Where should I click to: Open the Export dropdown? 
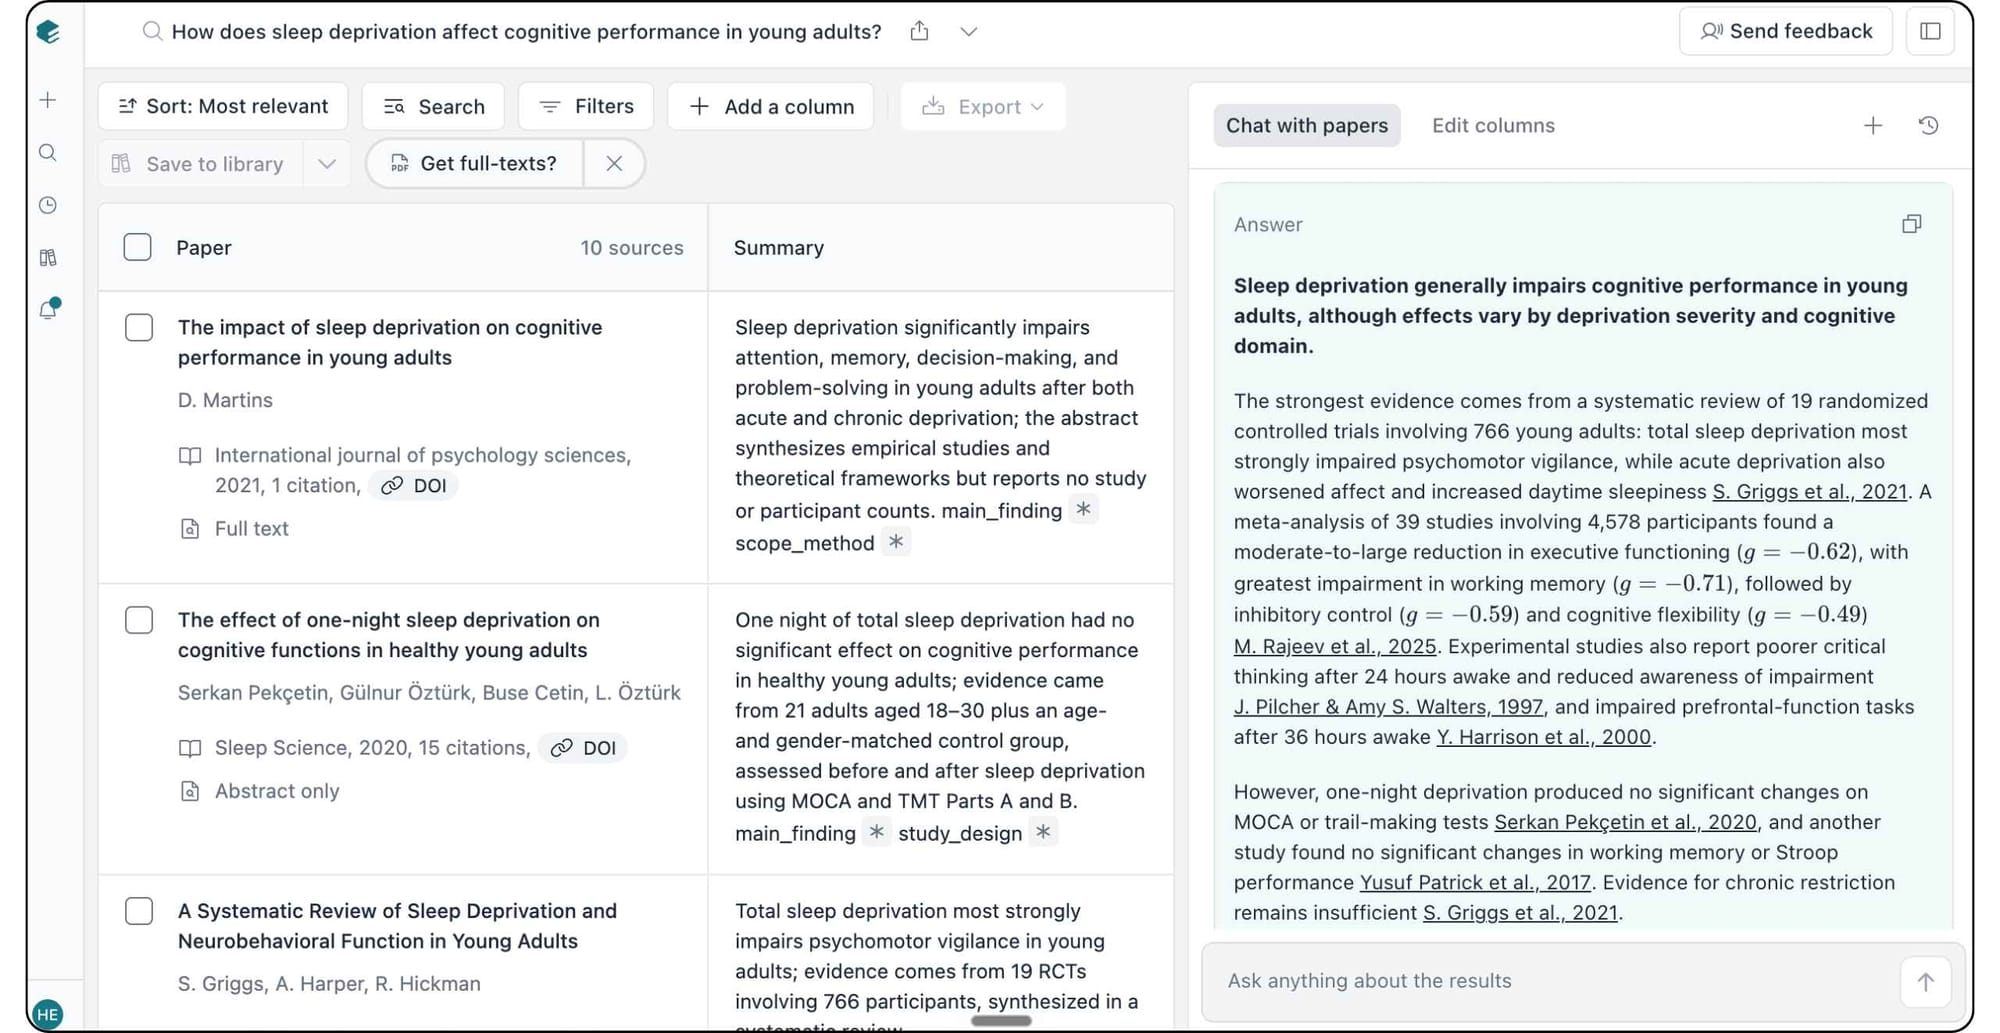coord(983,106)
